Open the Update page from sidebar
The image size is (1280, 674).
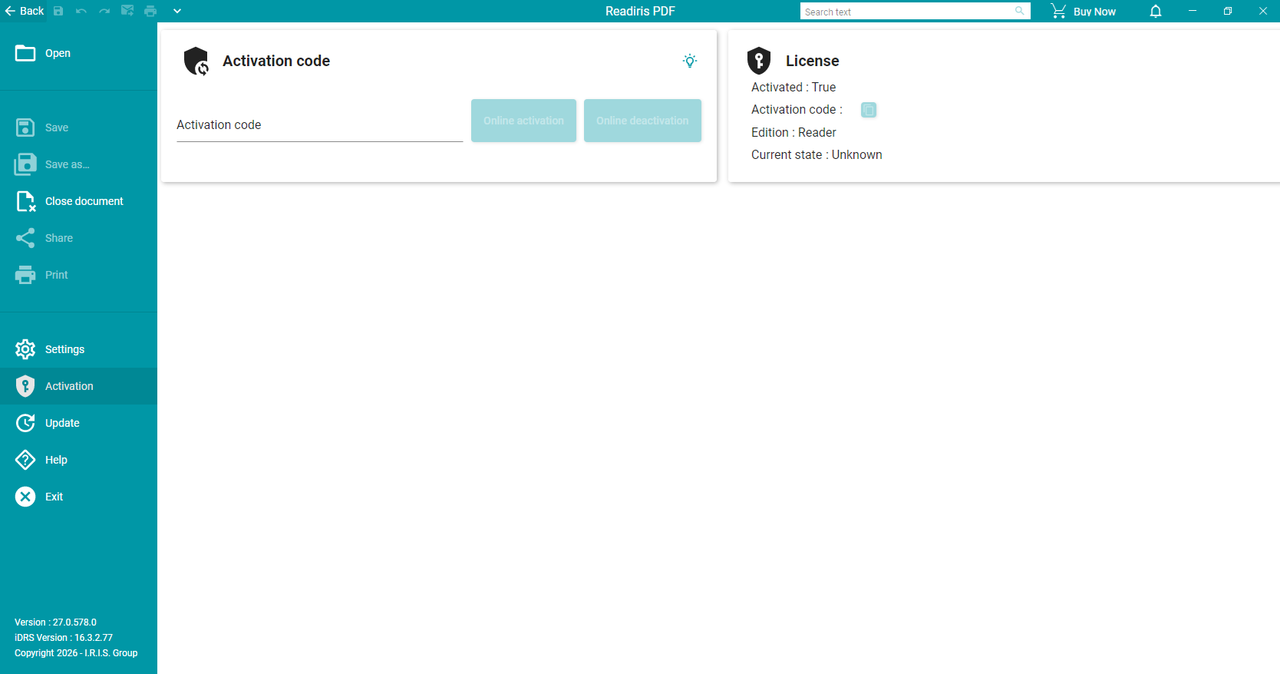point(78,423)
